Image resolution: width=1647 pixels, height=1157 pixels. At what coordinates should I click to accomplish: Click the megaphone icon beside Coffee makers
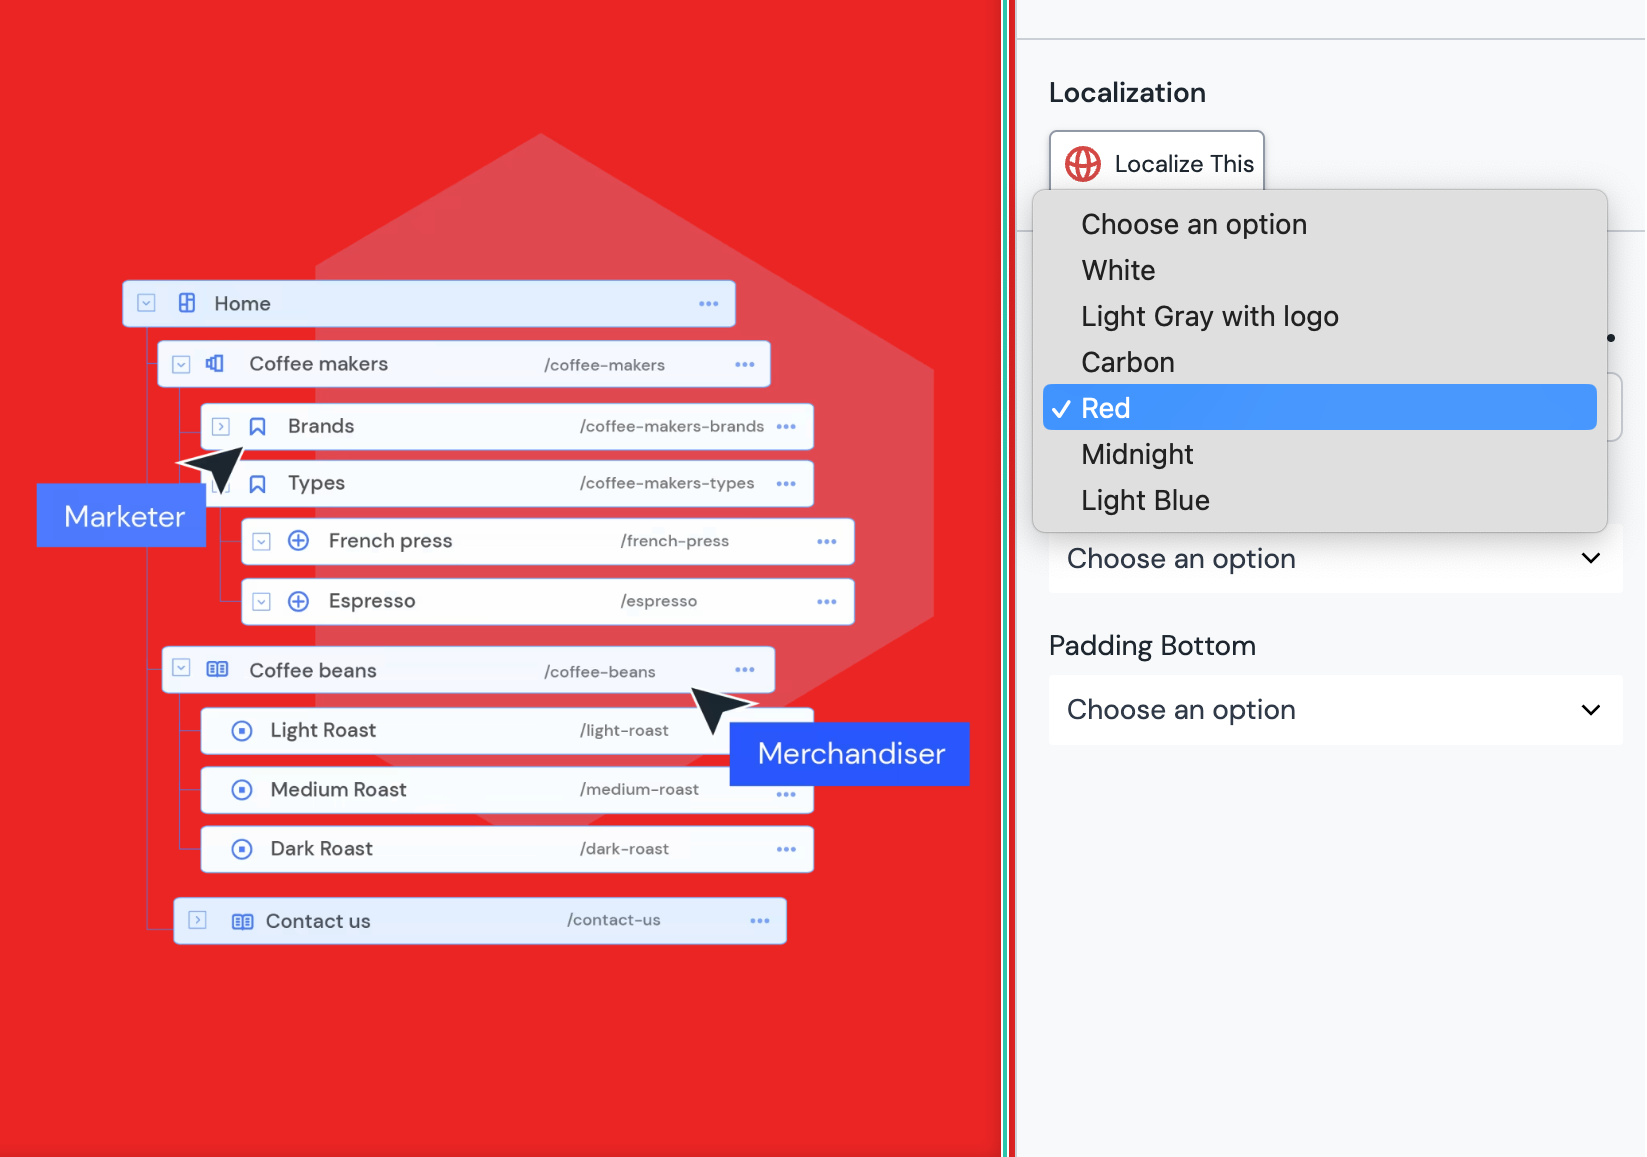click(214, 364)
